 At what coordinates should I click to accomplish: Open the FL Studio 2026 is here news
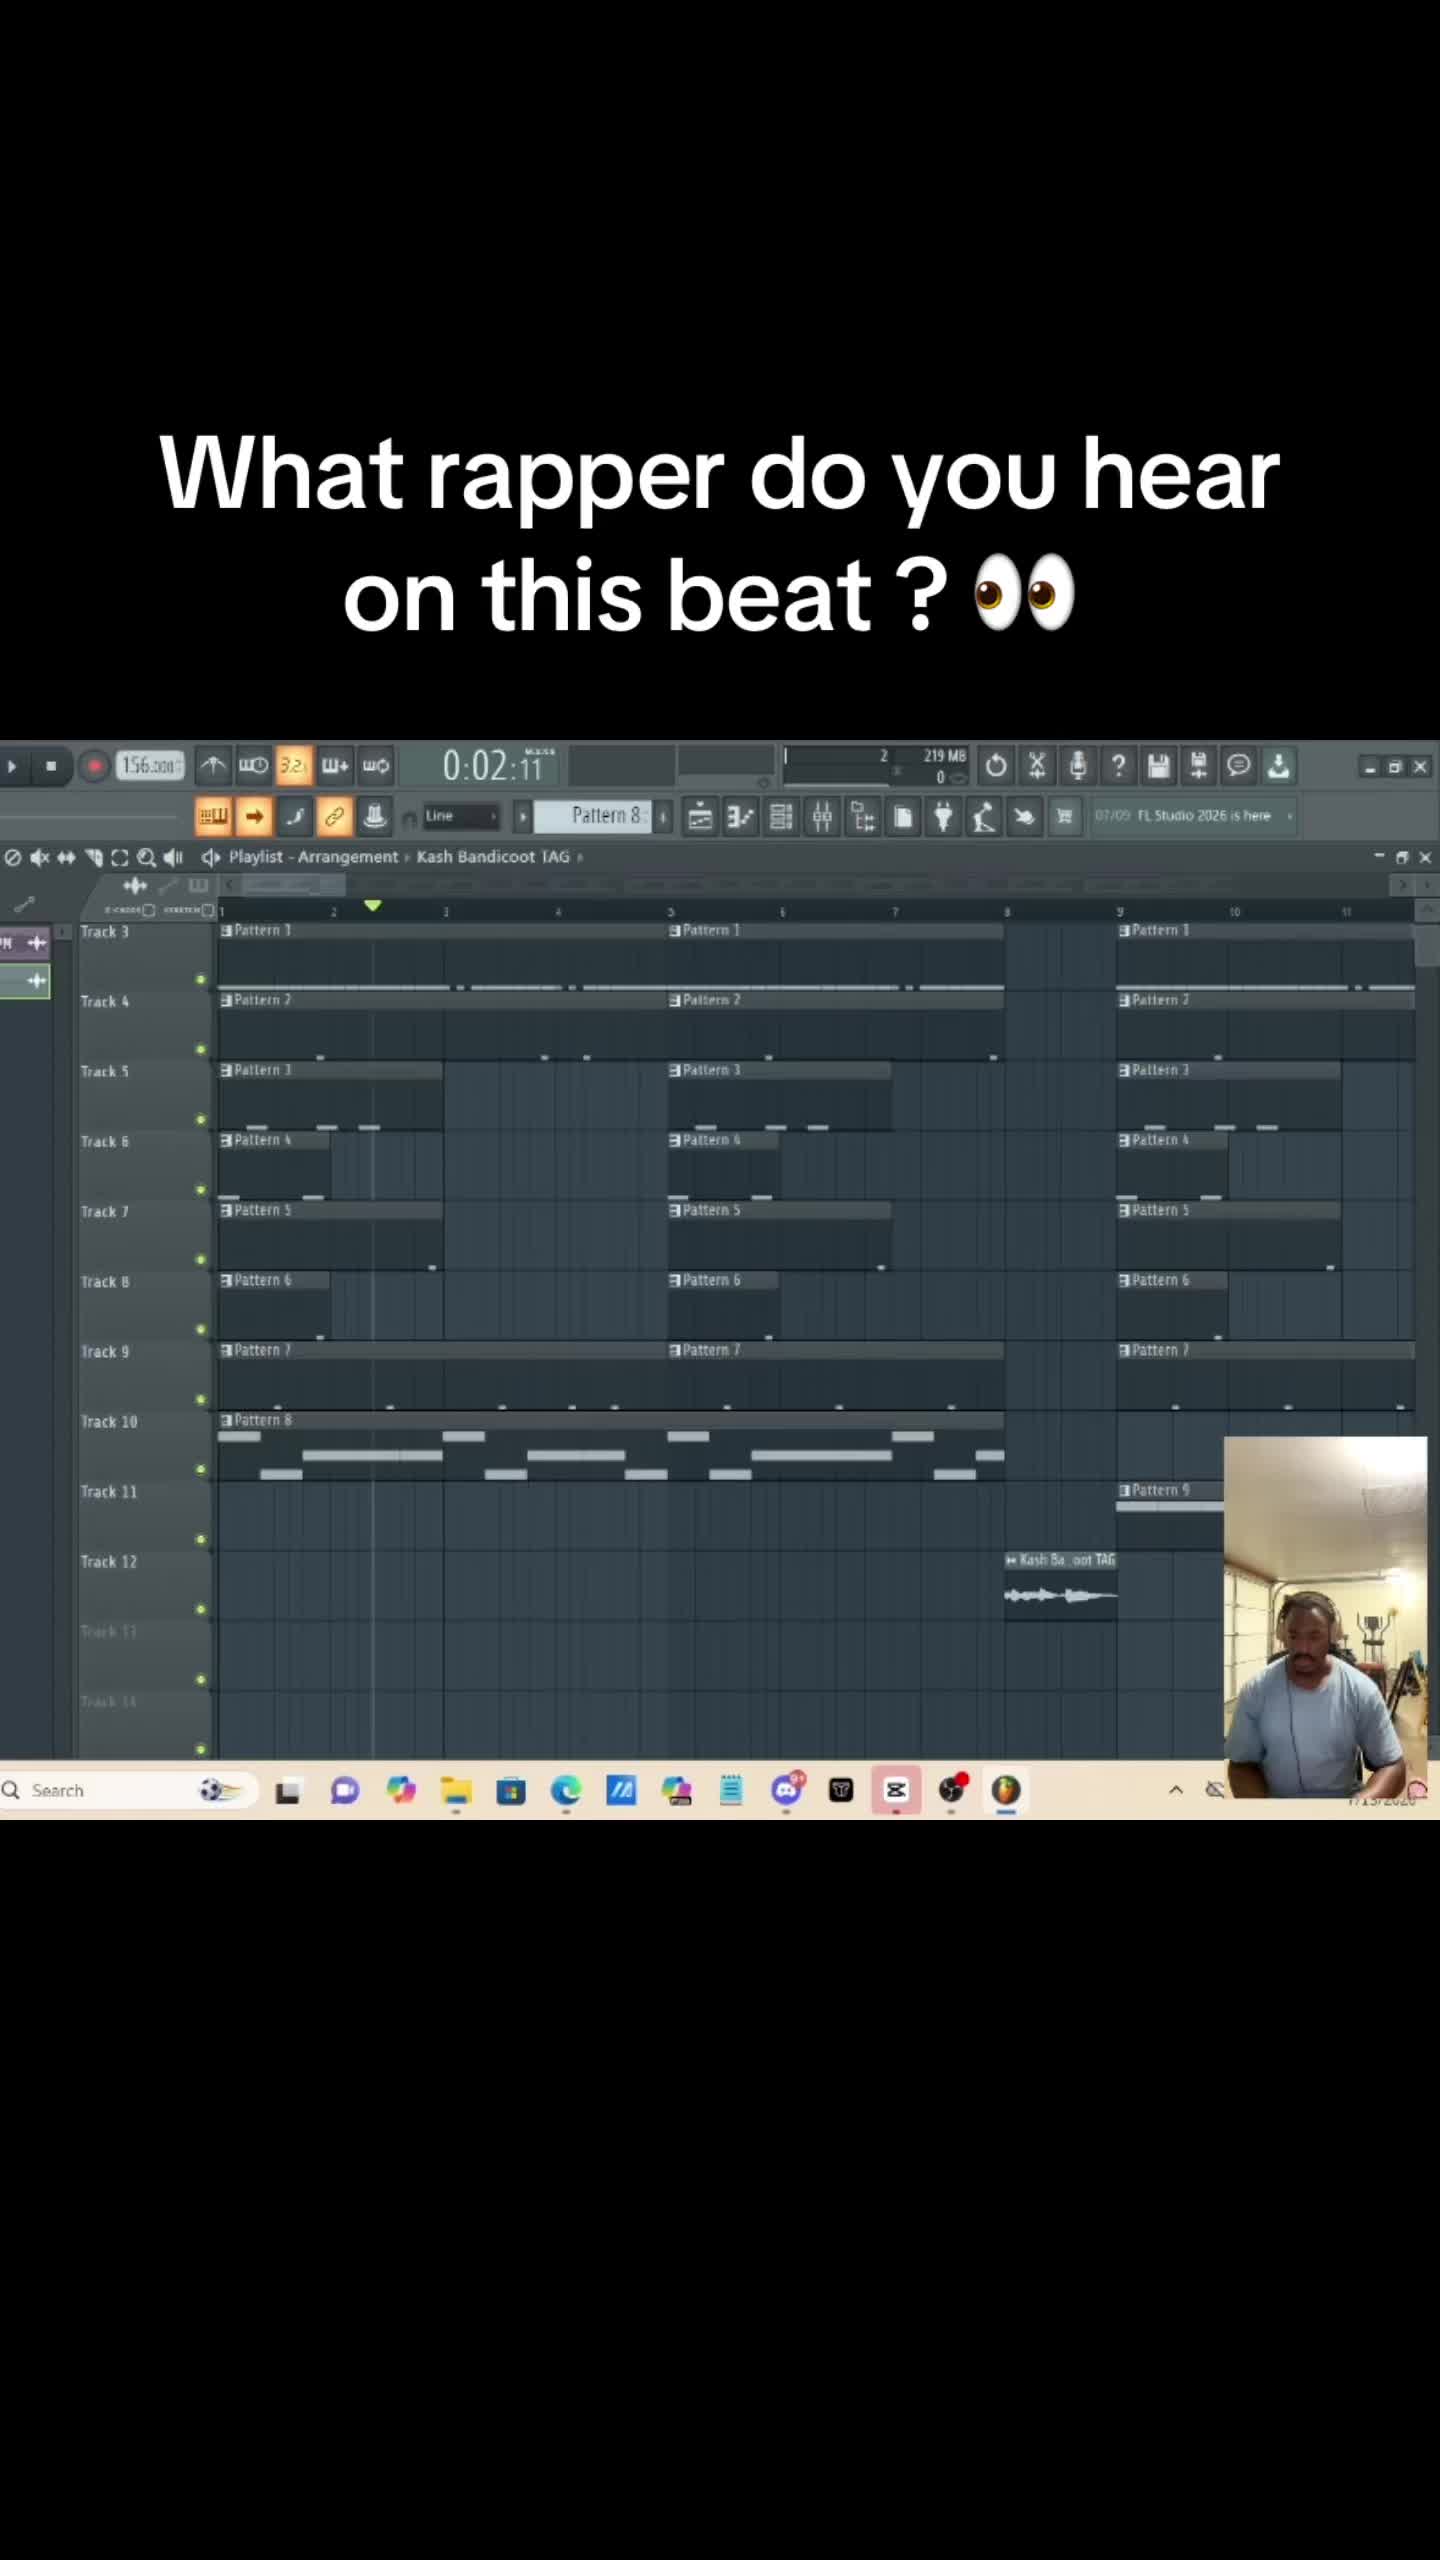1192,816
